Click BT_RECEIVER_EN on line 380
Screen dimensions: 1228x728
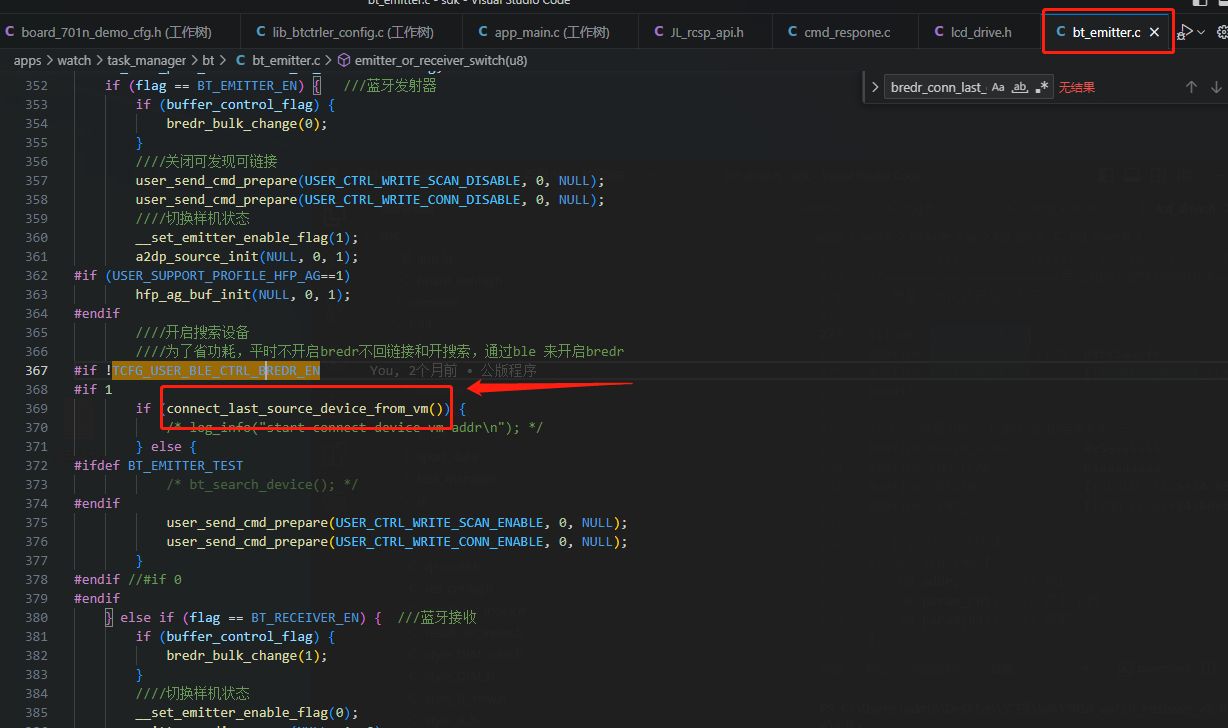[x=304, y=617]
